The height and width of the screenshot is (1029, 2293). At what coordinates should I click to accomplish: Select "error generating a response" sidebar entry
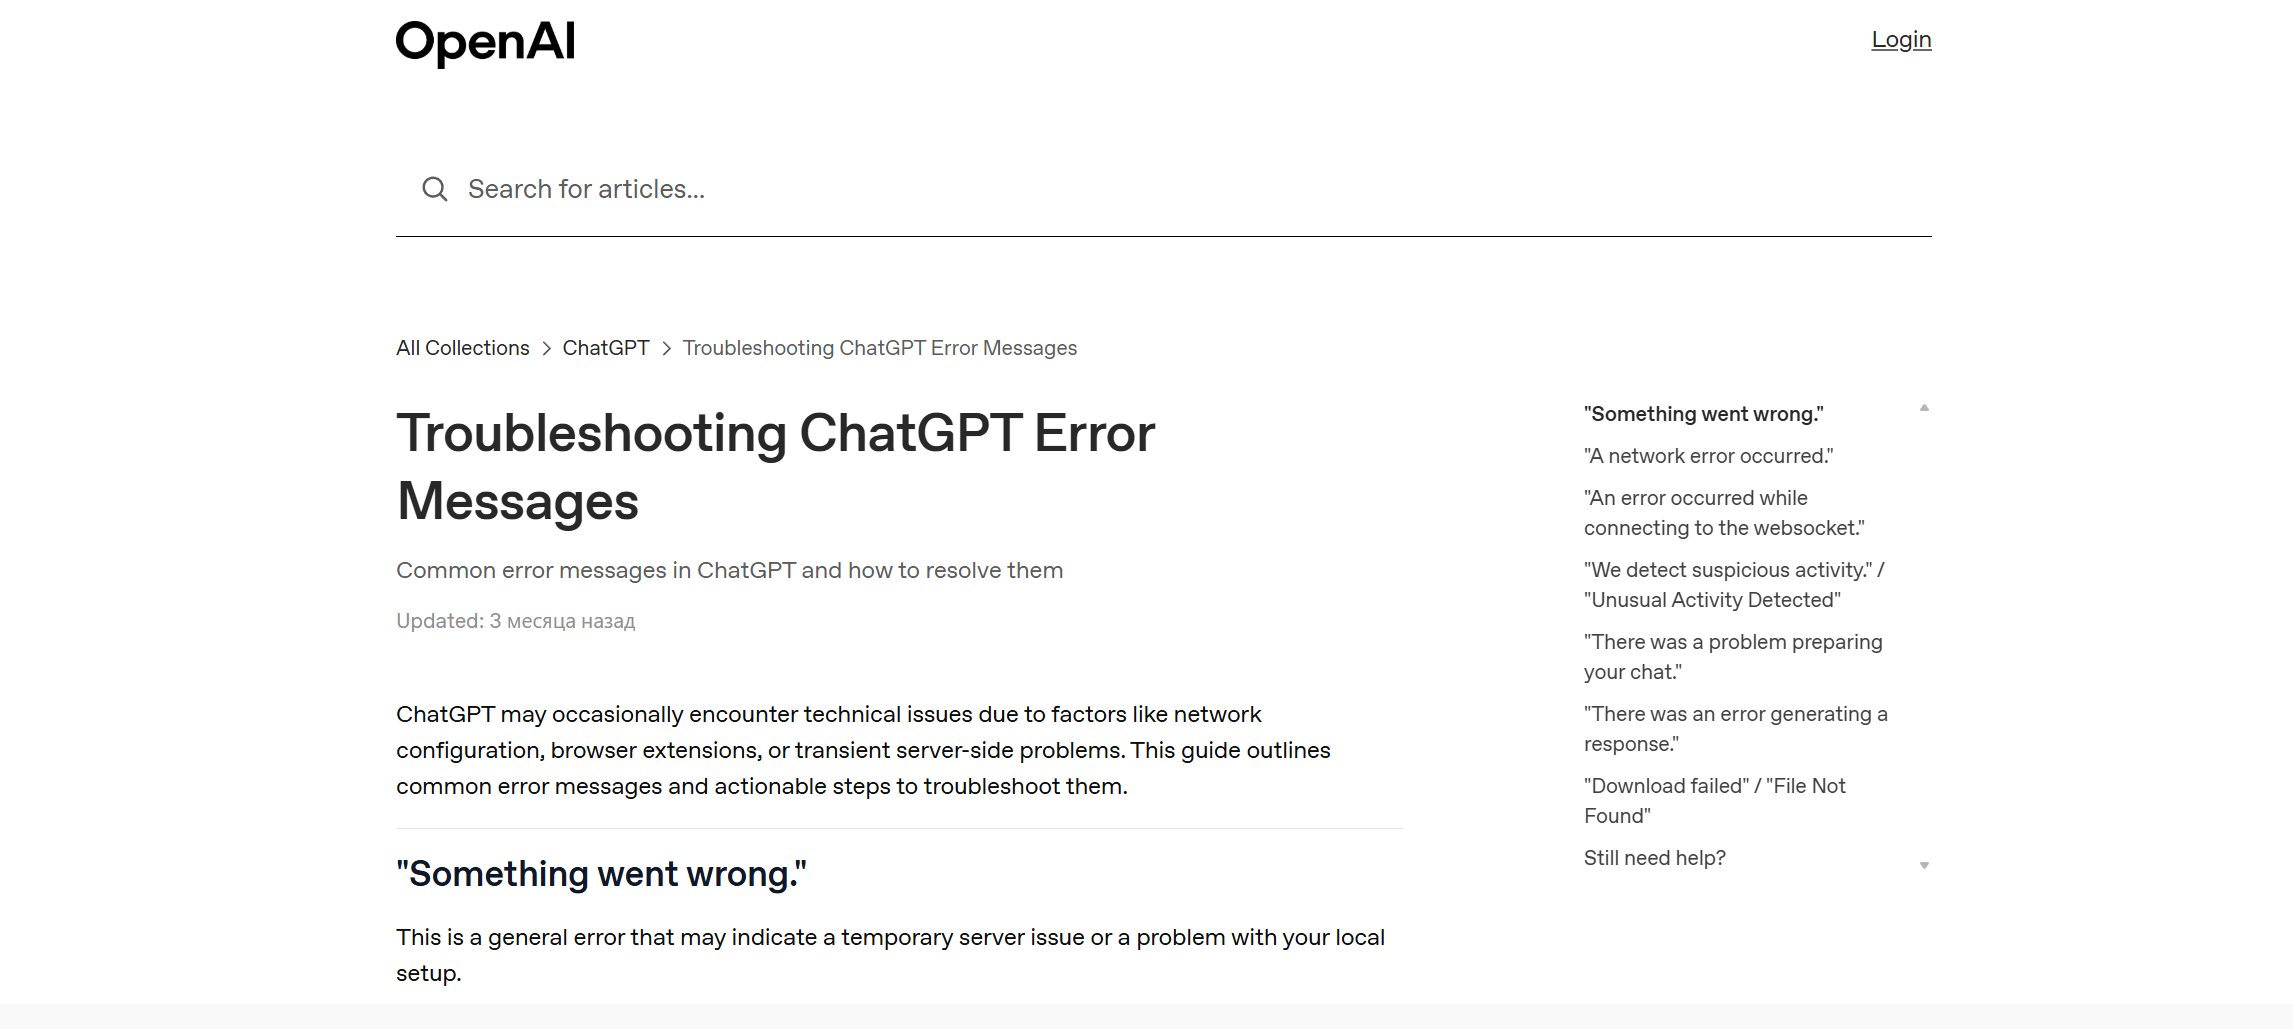pyautogui.click(x=1735, y=729)
